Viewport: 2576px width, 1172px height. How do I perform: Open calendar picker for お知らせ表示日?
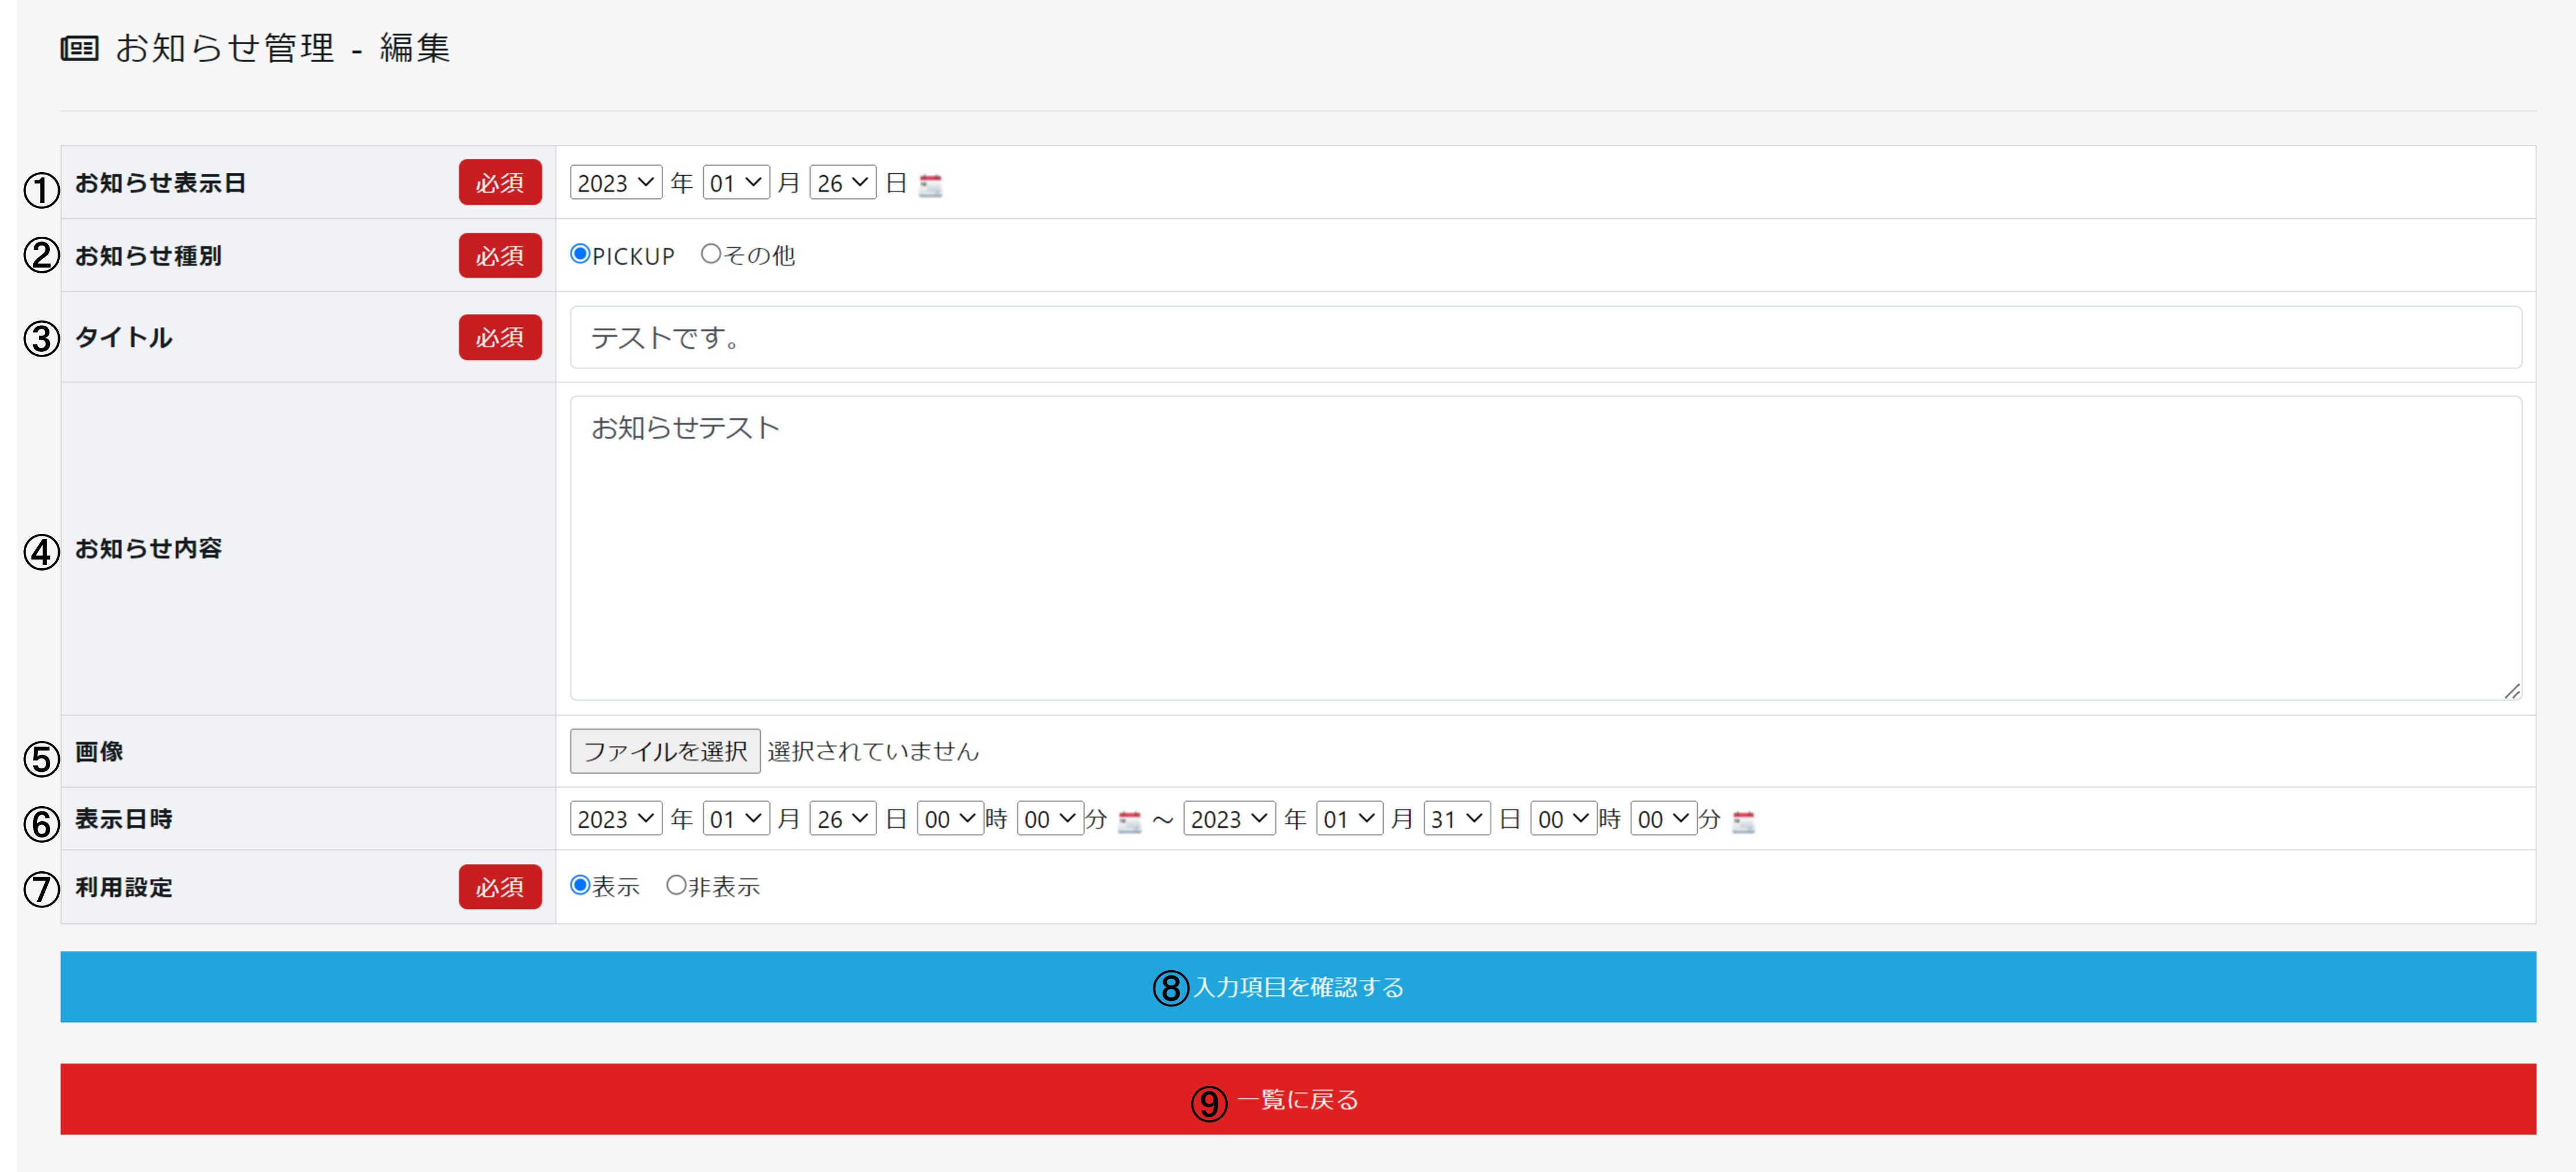coord(930,185)
